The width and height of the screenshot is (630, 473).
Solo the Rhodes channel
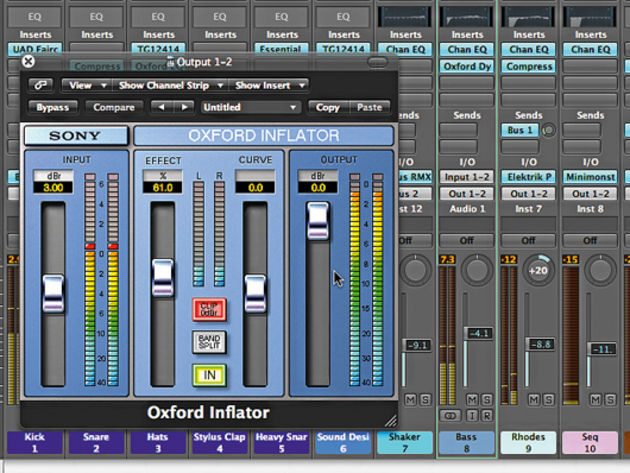[x=549, y=399]
